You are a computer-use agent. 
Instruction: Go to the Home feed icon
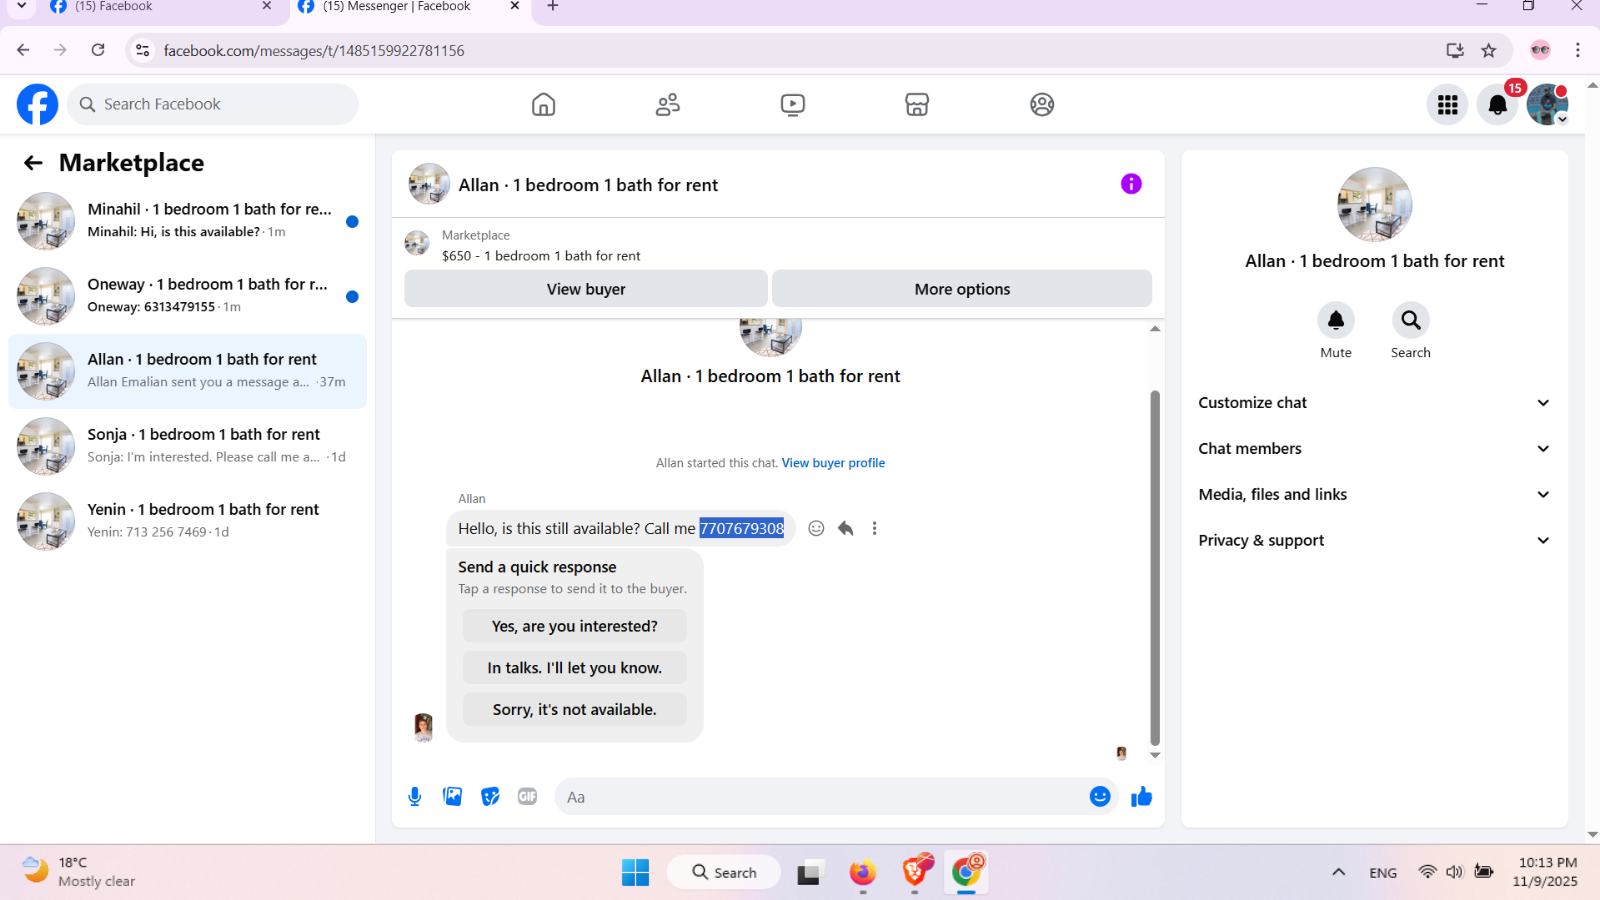(x=543, y=104)
